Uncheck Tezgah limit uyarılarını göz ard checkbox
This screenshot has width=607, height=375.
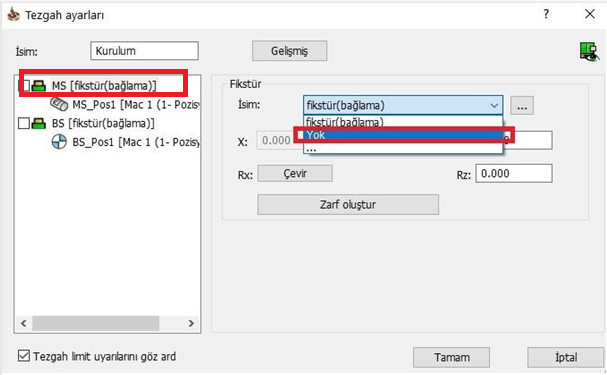point(24,356)
